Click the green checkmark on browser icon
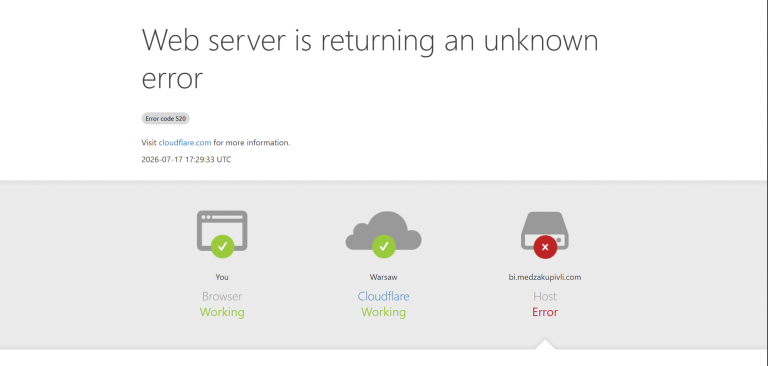Viewport: 768px width, 366px height. point(222,246)
